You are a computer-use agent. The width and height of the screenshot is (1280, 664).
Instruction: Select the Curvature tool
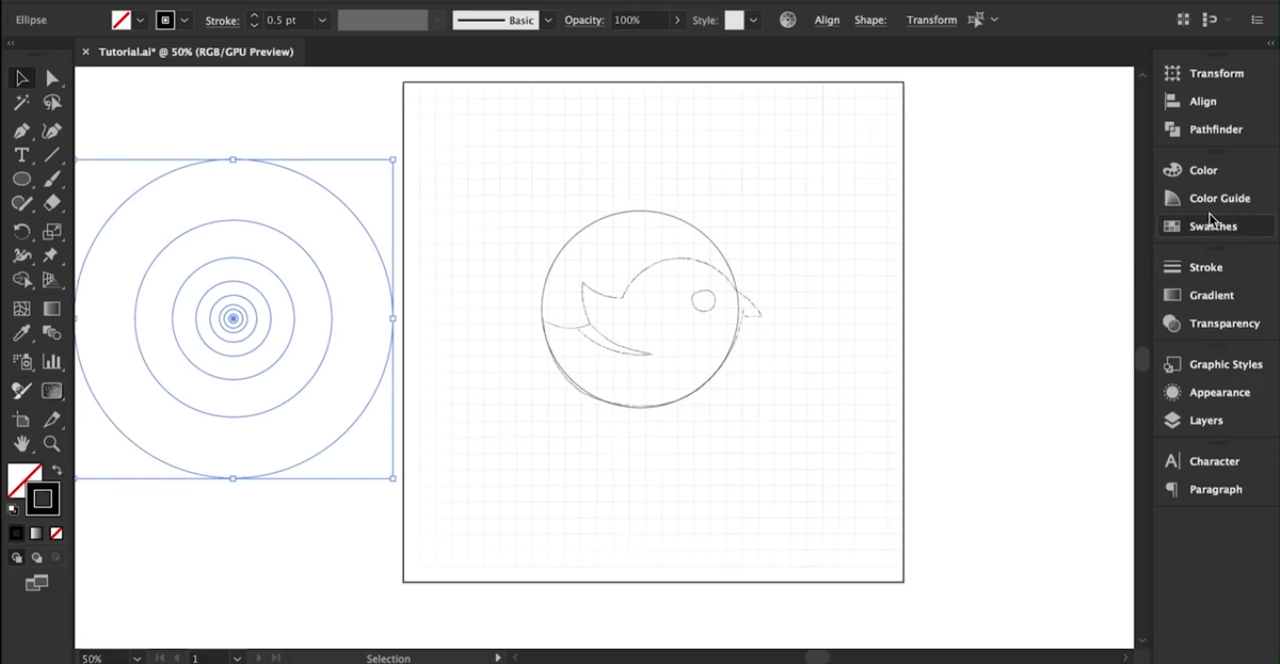52,131
